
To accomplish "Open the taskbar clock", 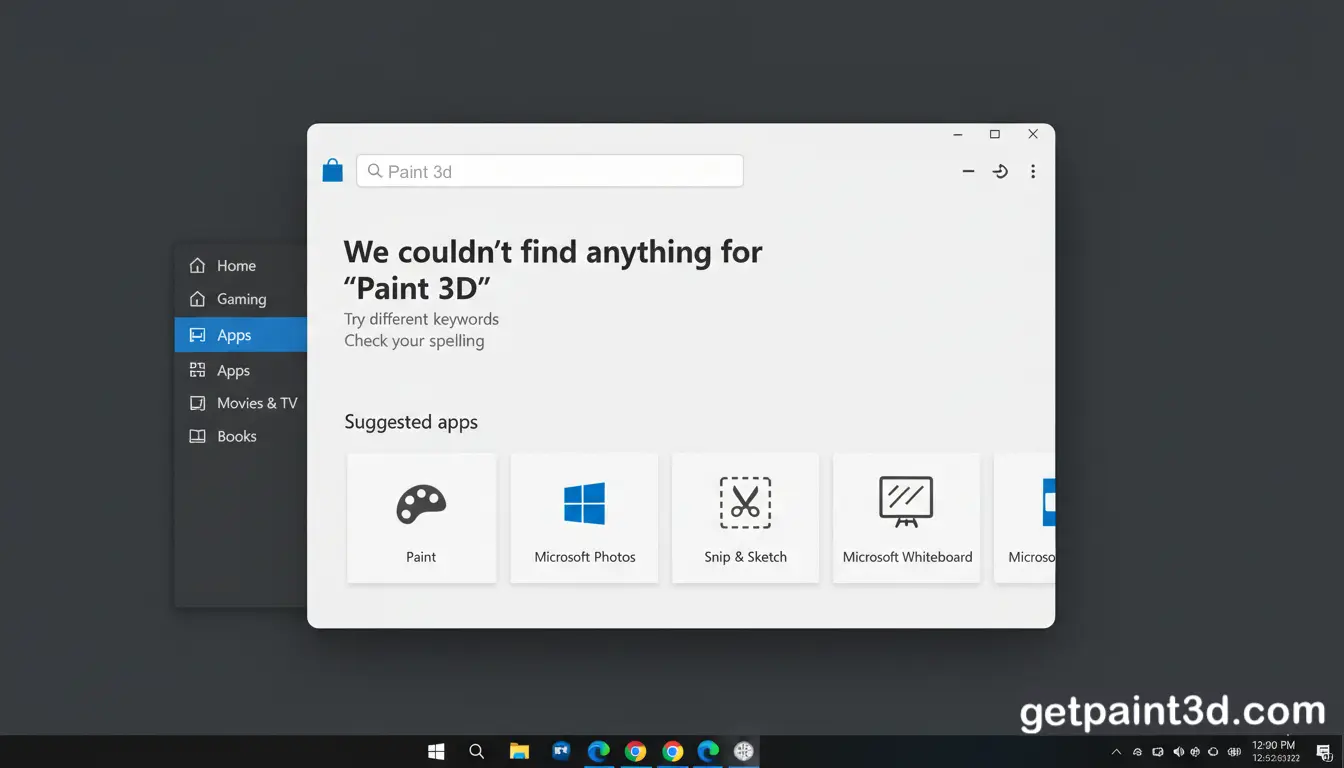I will point(1274,750).
